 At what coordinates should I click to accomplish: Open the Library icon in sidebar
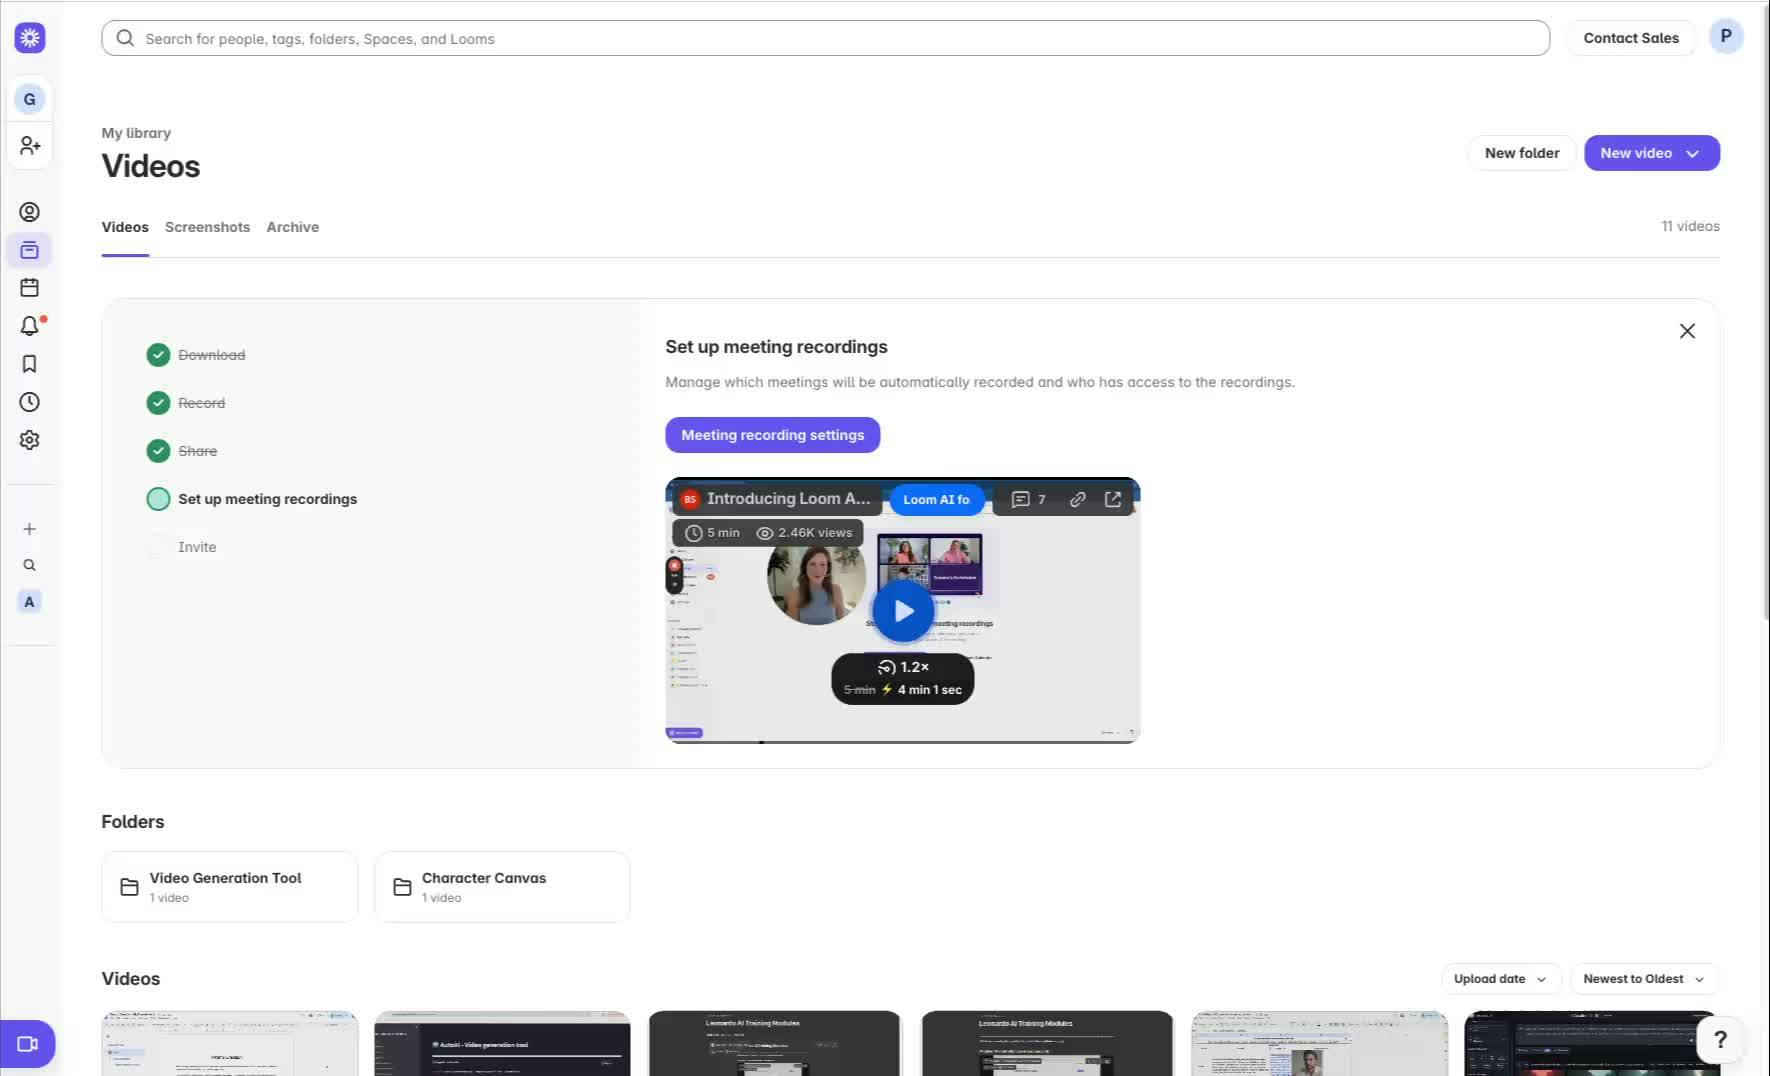30,250
